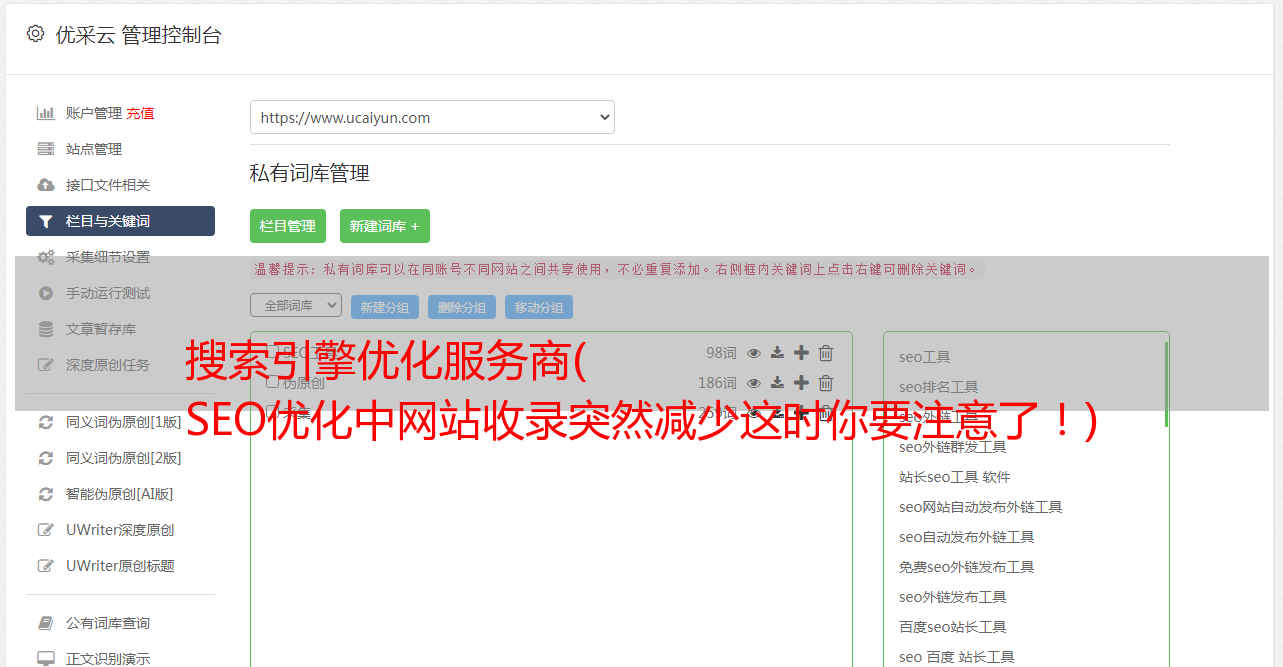
Task: Download the 98词 library via its download icon
Action: coord(778,353)
